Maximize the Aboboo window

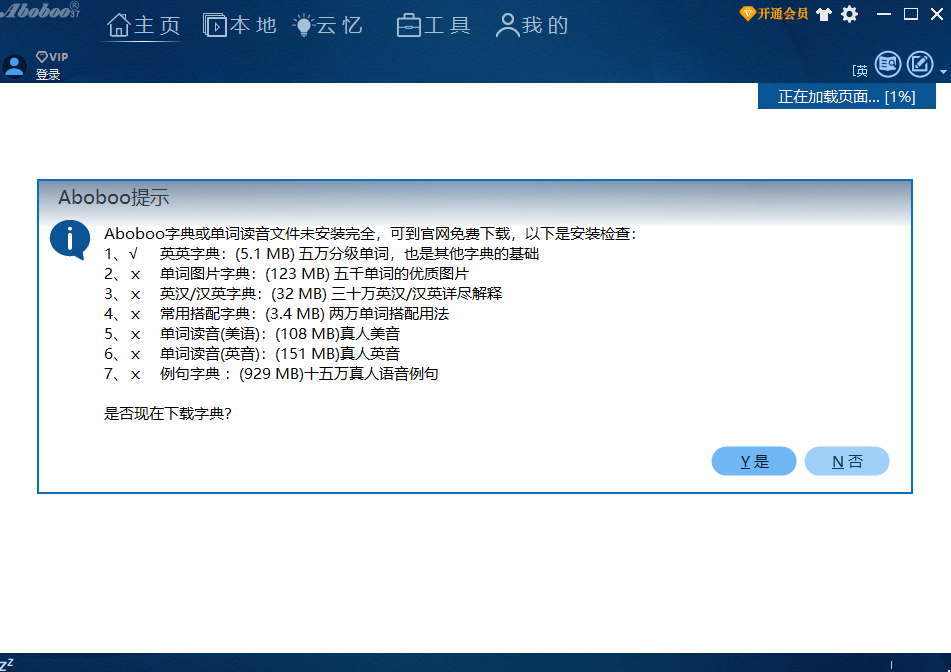click(910, 14)
